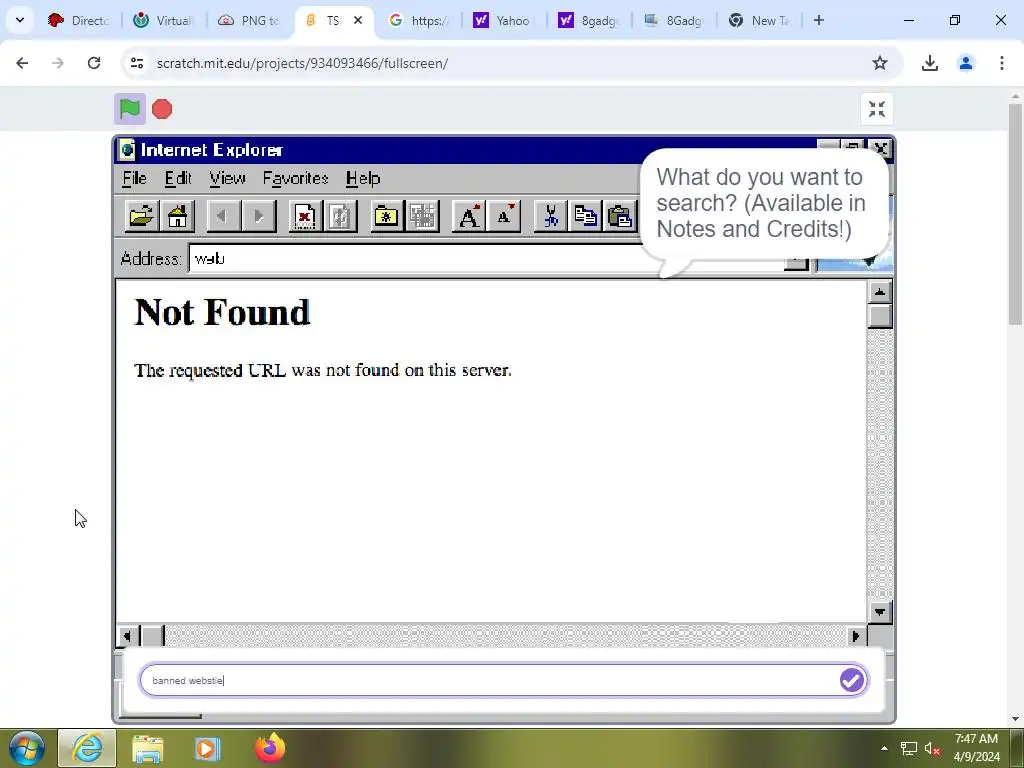Click the green flag to start project
This screenshot has width=1024, height=768.
[x=129, y=109]
